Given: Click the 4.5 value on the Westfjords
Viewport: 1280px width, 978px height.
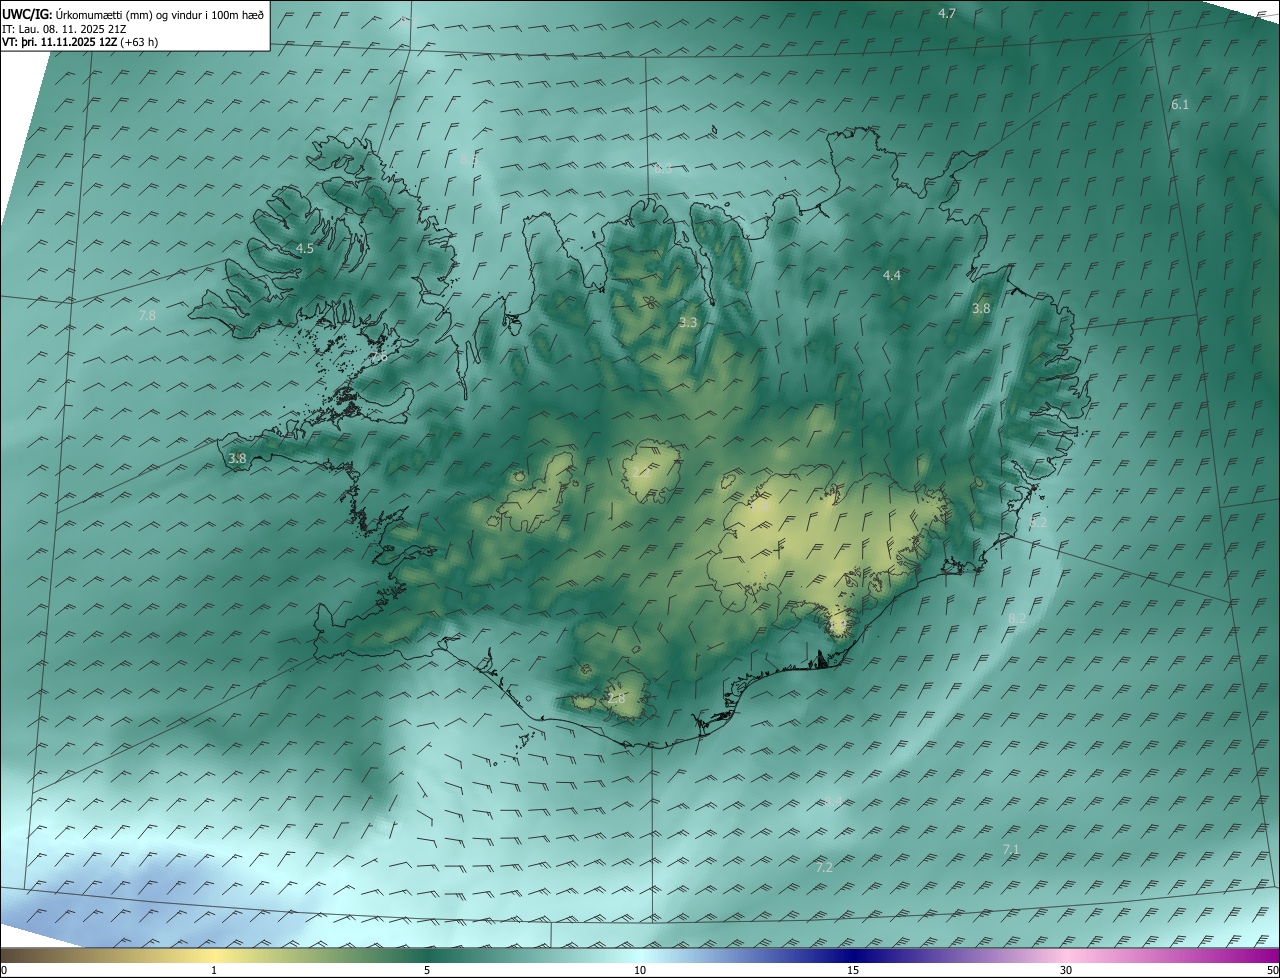Looking at the screenshot, I should pos(305,248).
